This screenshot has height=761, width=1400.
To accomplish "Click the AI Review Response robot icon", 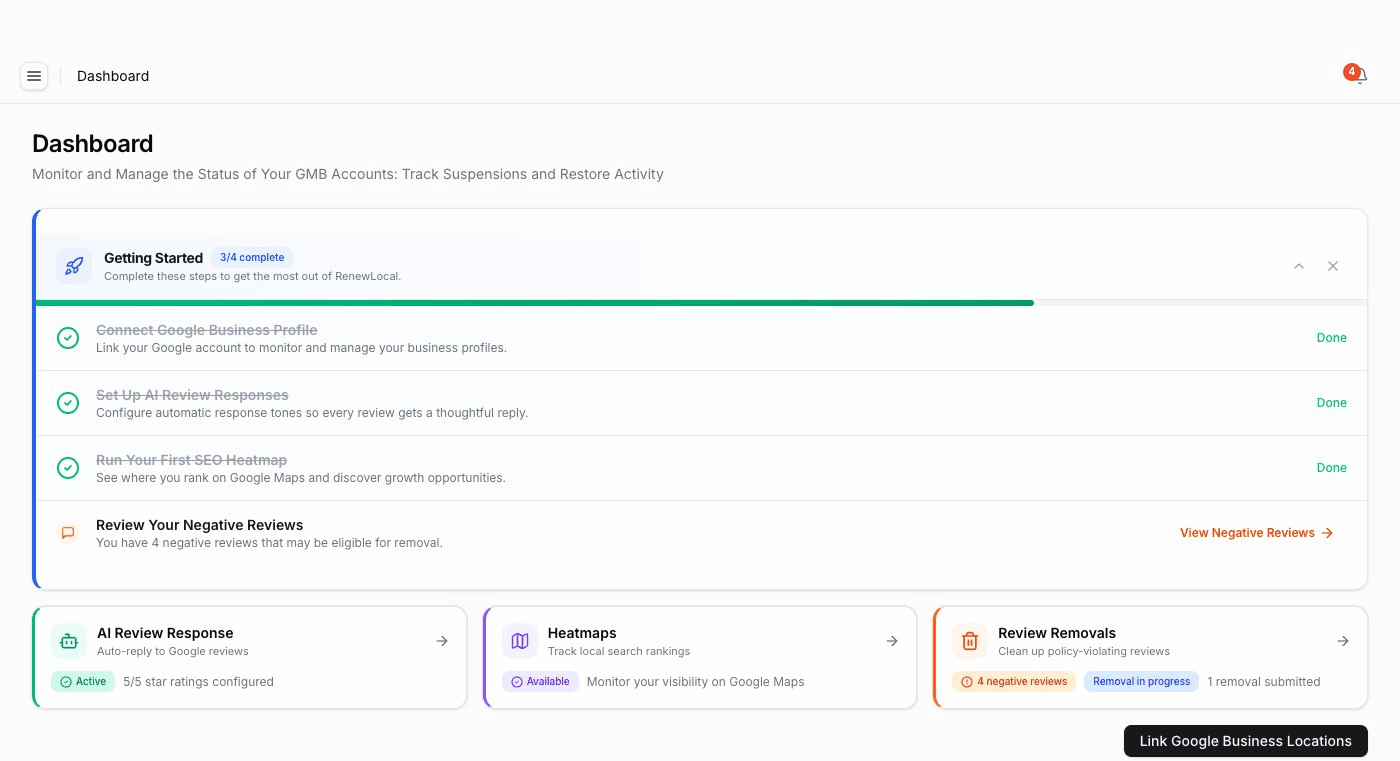I will pos(68,641).
